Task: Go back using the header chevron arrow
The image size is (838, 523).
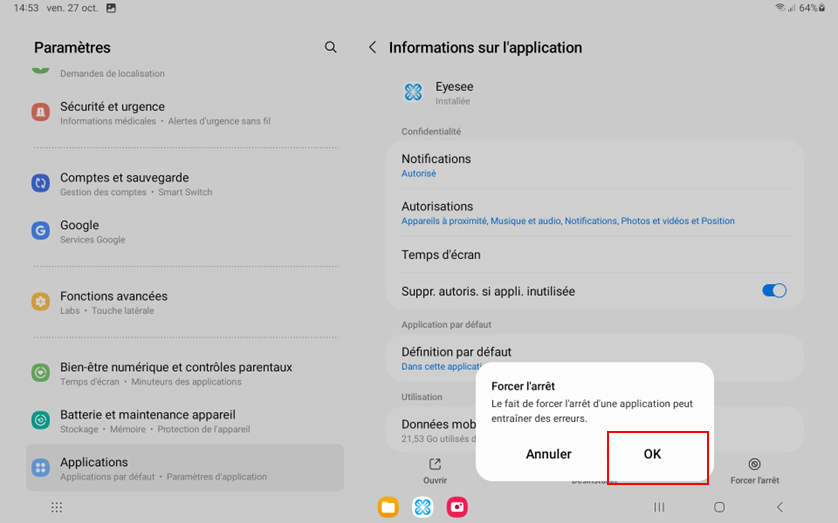Action: [373, 47]
